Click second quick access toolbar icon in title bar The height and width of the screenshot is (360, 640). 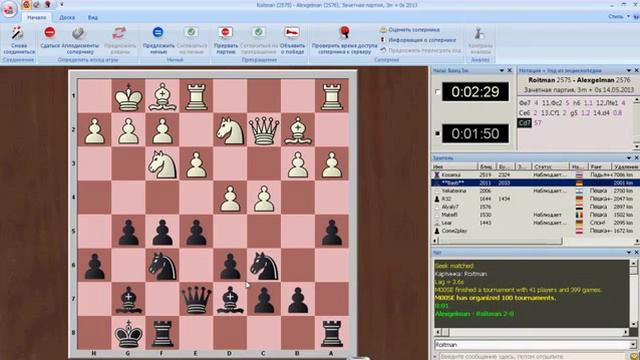pos(37,4)
